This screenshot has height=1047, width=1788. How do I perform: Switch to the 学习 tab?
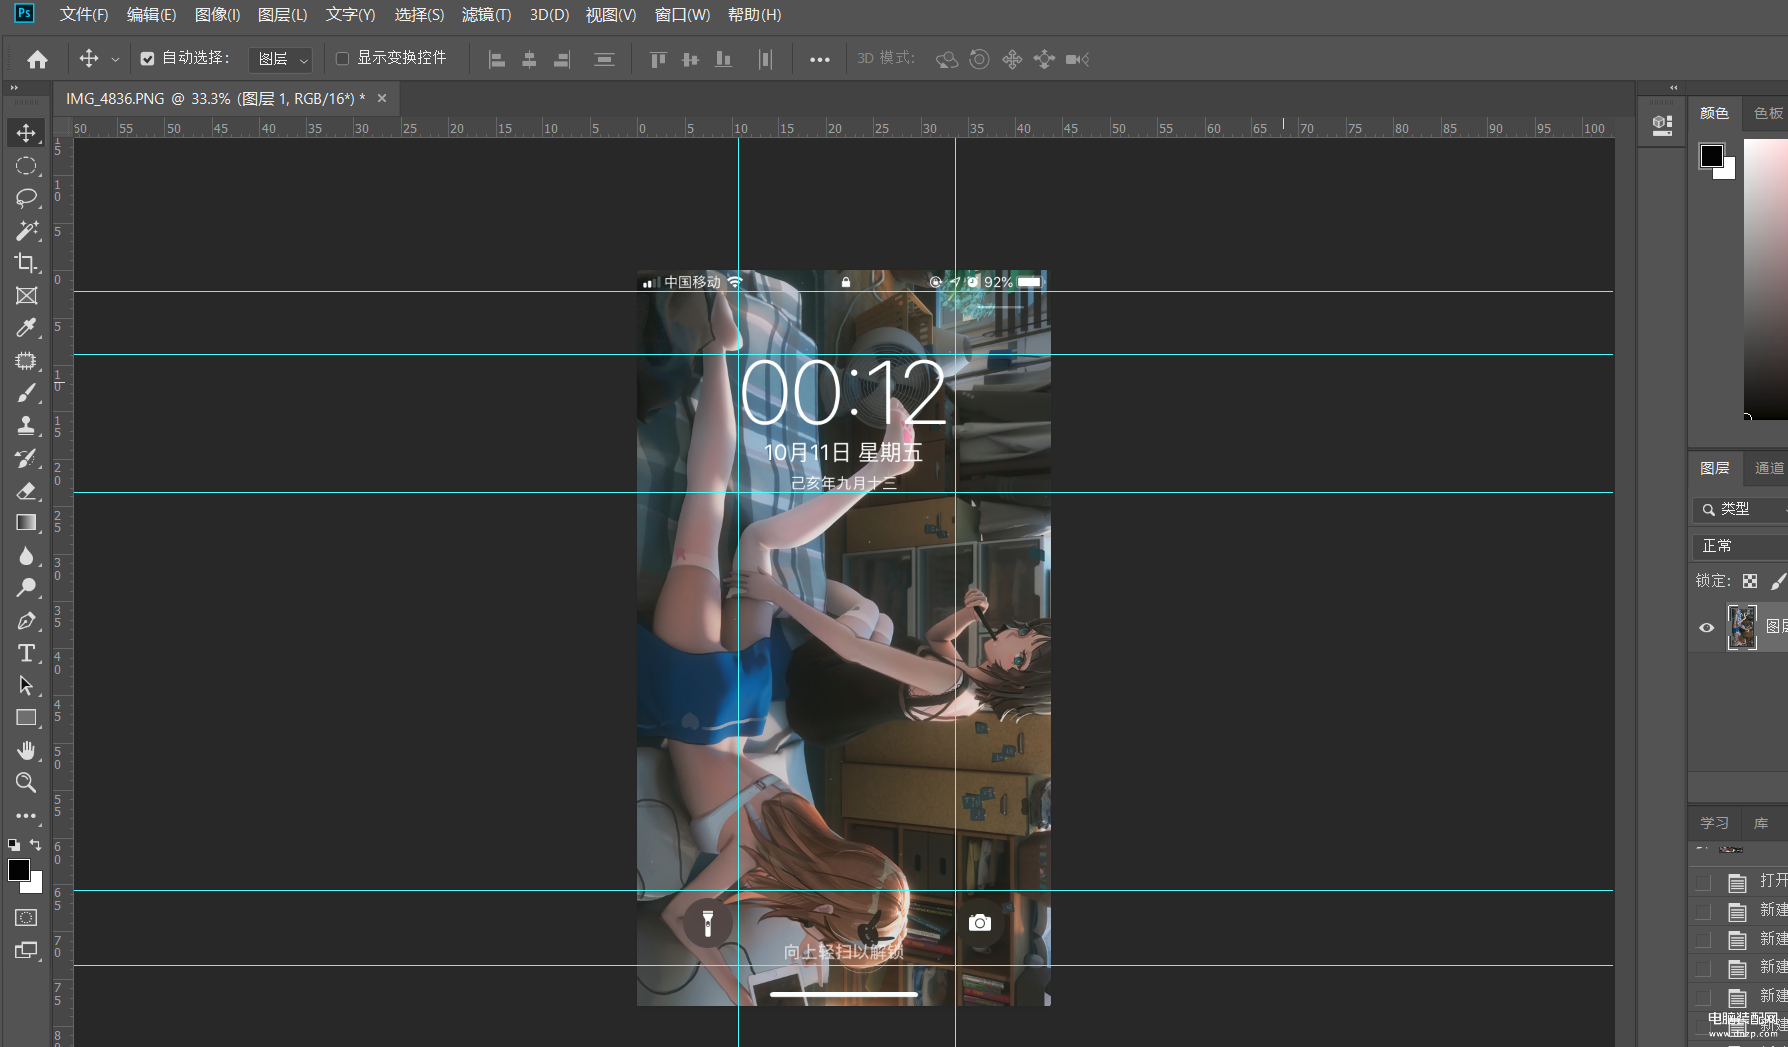click(x=1714, y=823)
